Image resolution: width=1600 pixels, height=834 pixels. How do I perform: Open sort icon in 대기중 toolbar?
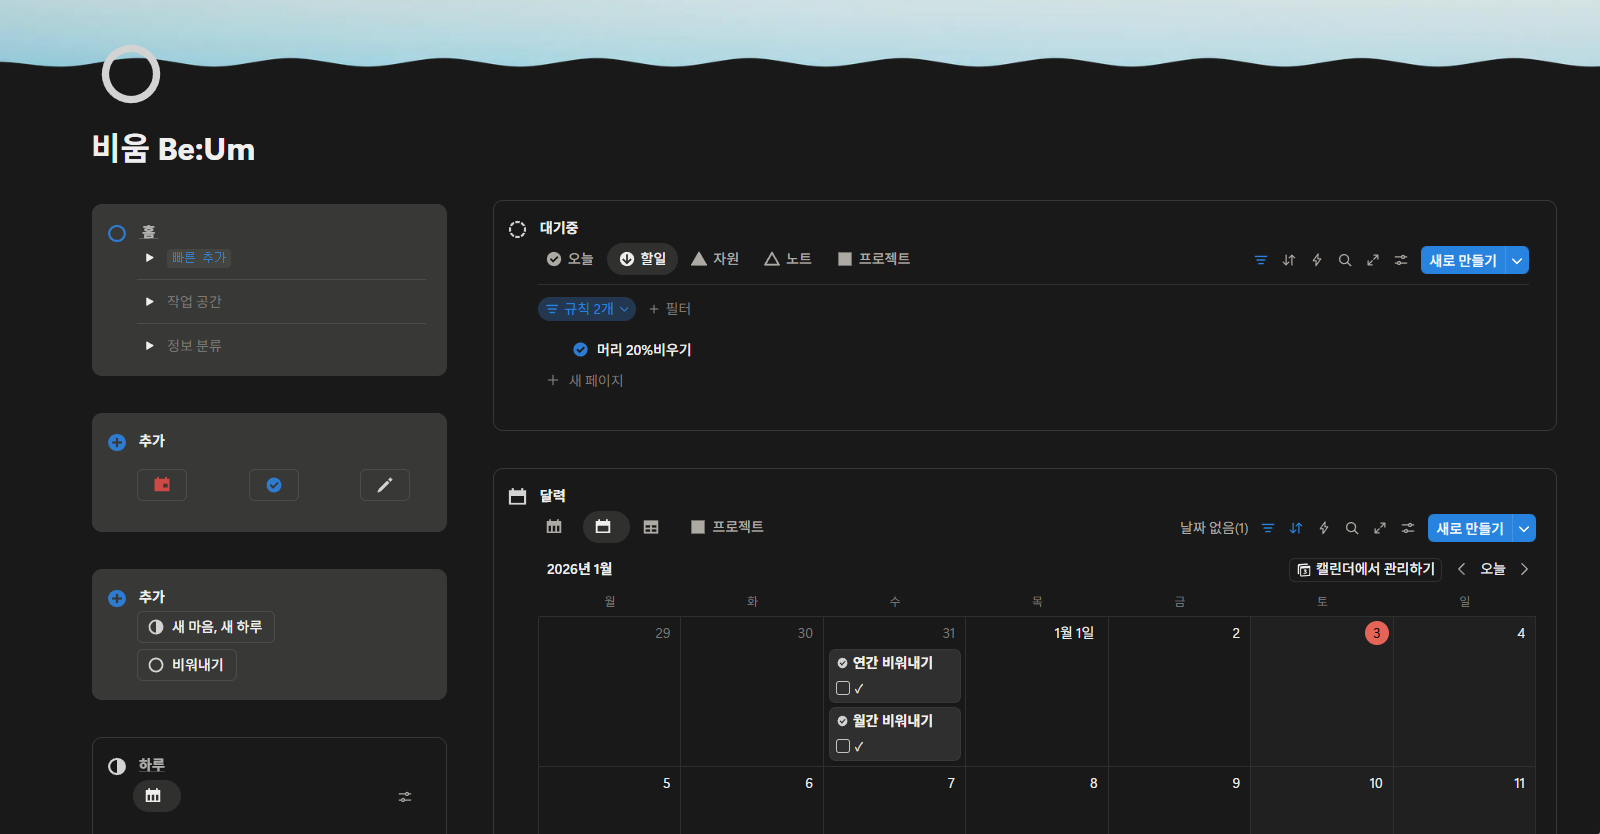tap(1289, 260)
